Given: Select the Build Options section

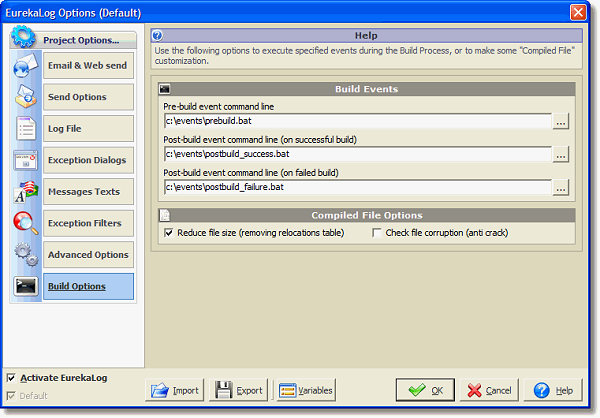Looking at the screenshot, I should pos(88,286).
